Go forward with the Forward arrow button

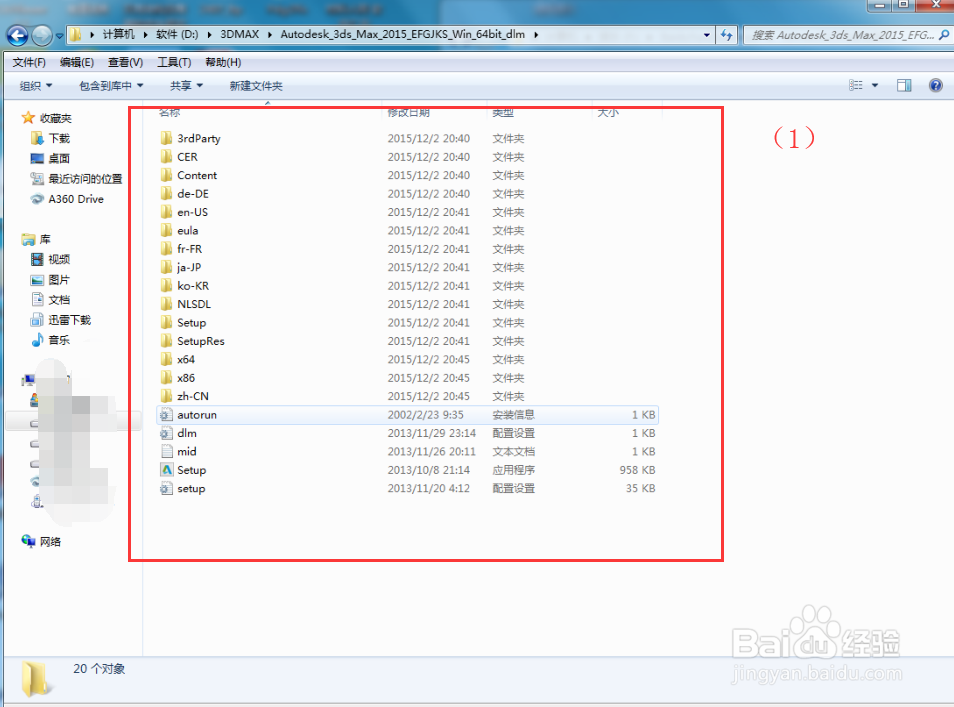[41, 35]
